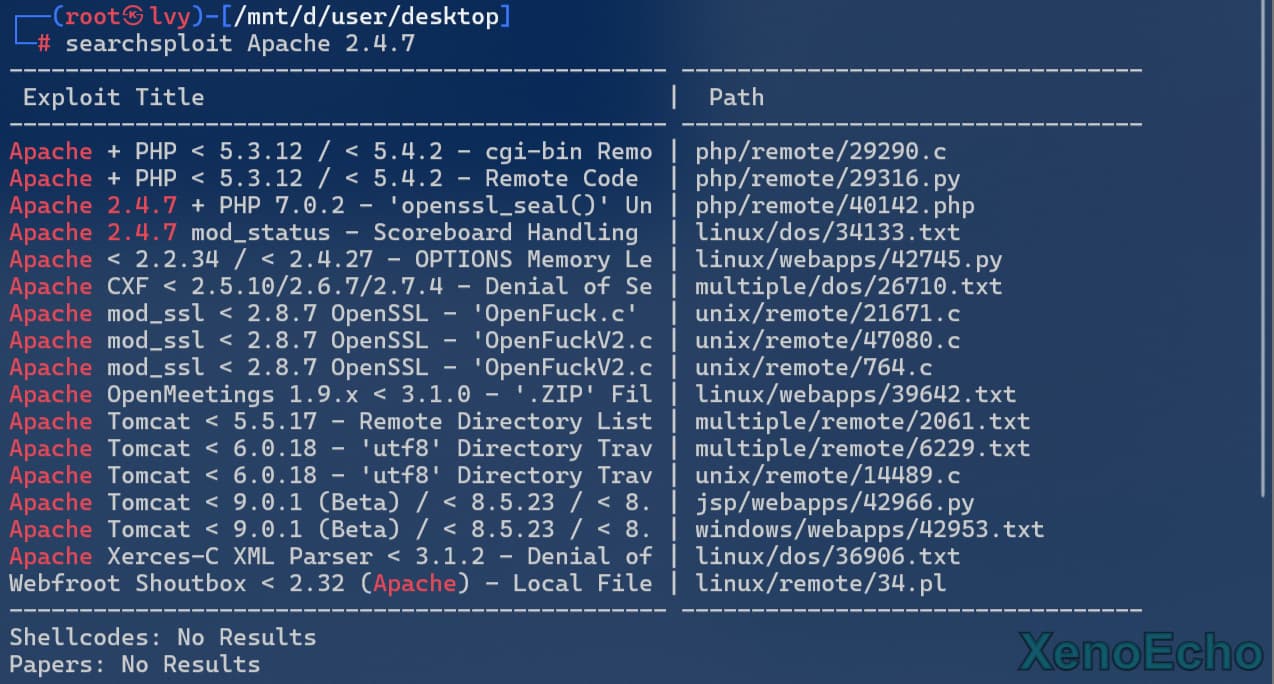
Task: Select the linux/webapps/42745.py path
Action: [x=848, y=260]
